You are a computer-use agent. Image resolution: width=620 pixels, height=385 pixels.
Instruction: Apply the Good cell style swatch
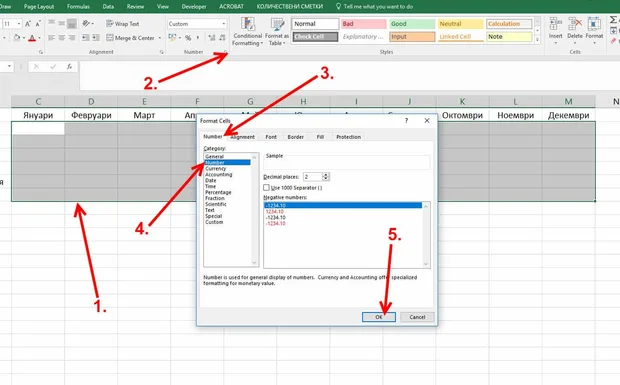pyautogui.click(x=412, y=24)
